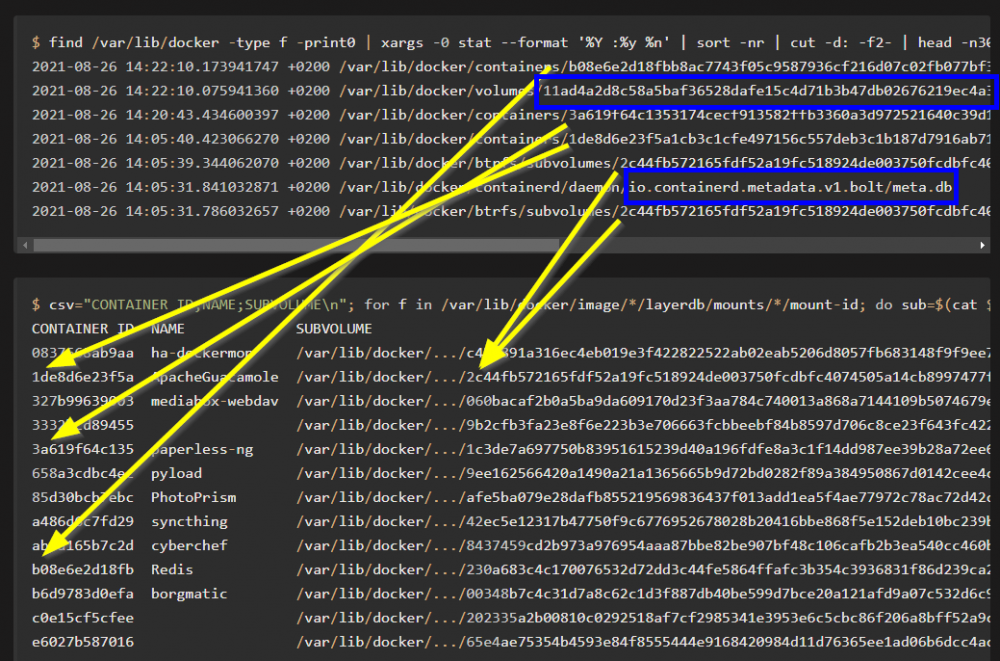
Task: Select container ID b08e6e2d18fb in the table
Action: coord(83,569)
